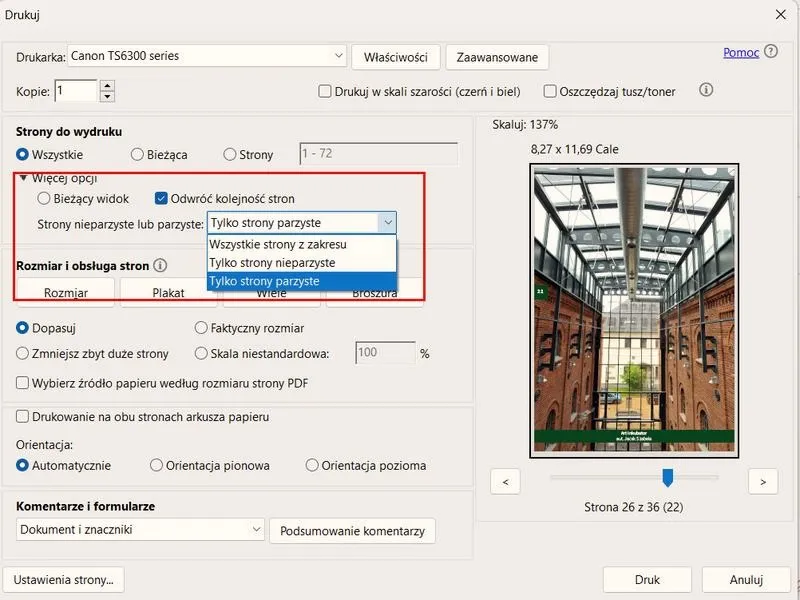
Task: Click the page preview slider handle
Action: (x=667, y=478)
